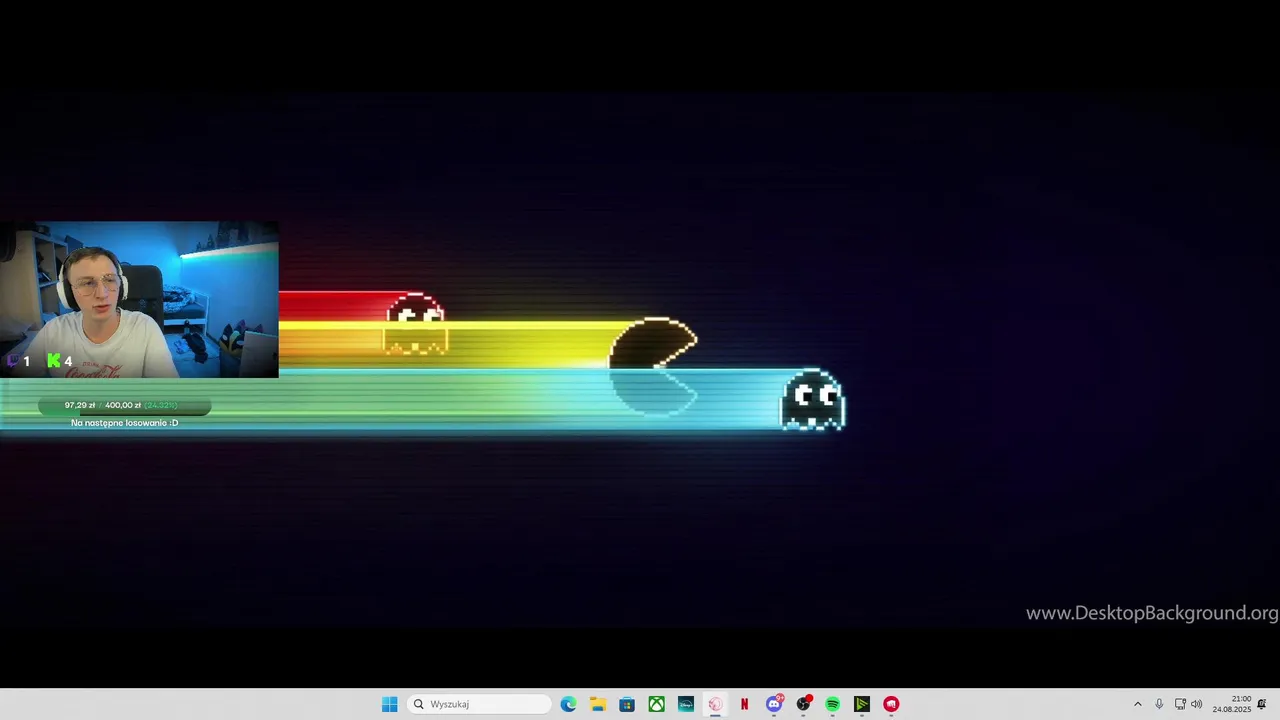
Task: Launch Microsoft Edge from taskbar
Action: point(569,704)
